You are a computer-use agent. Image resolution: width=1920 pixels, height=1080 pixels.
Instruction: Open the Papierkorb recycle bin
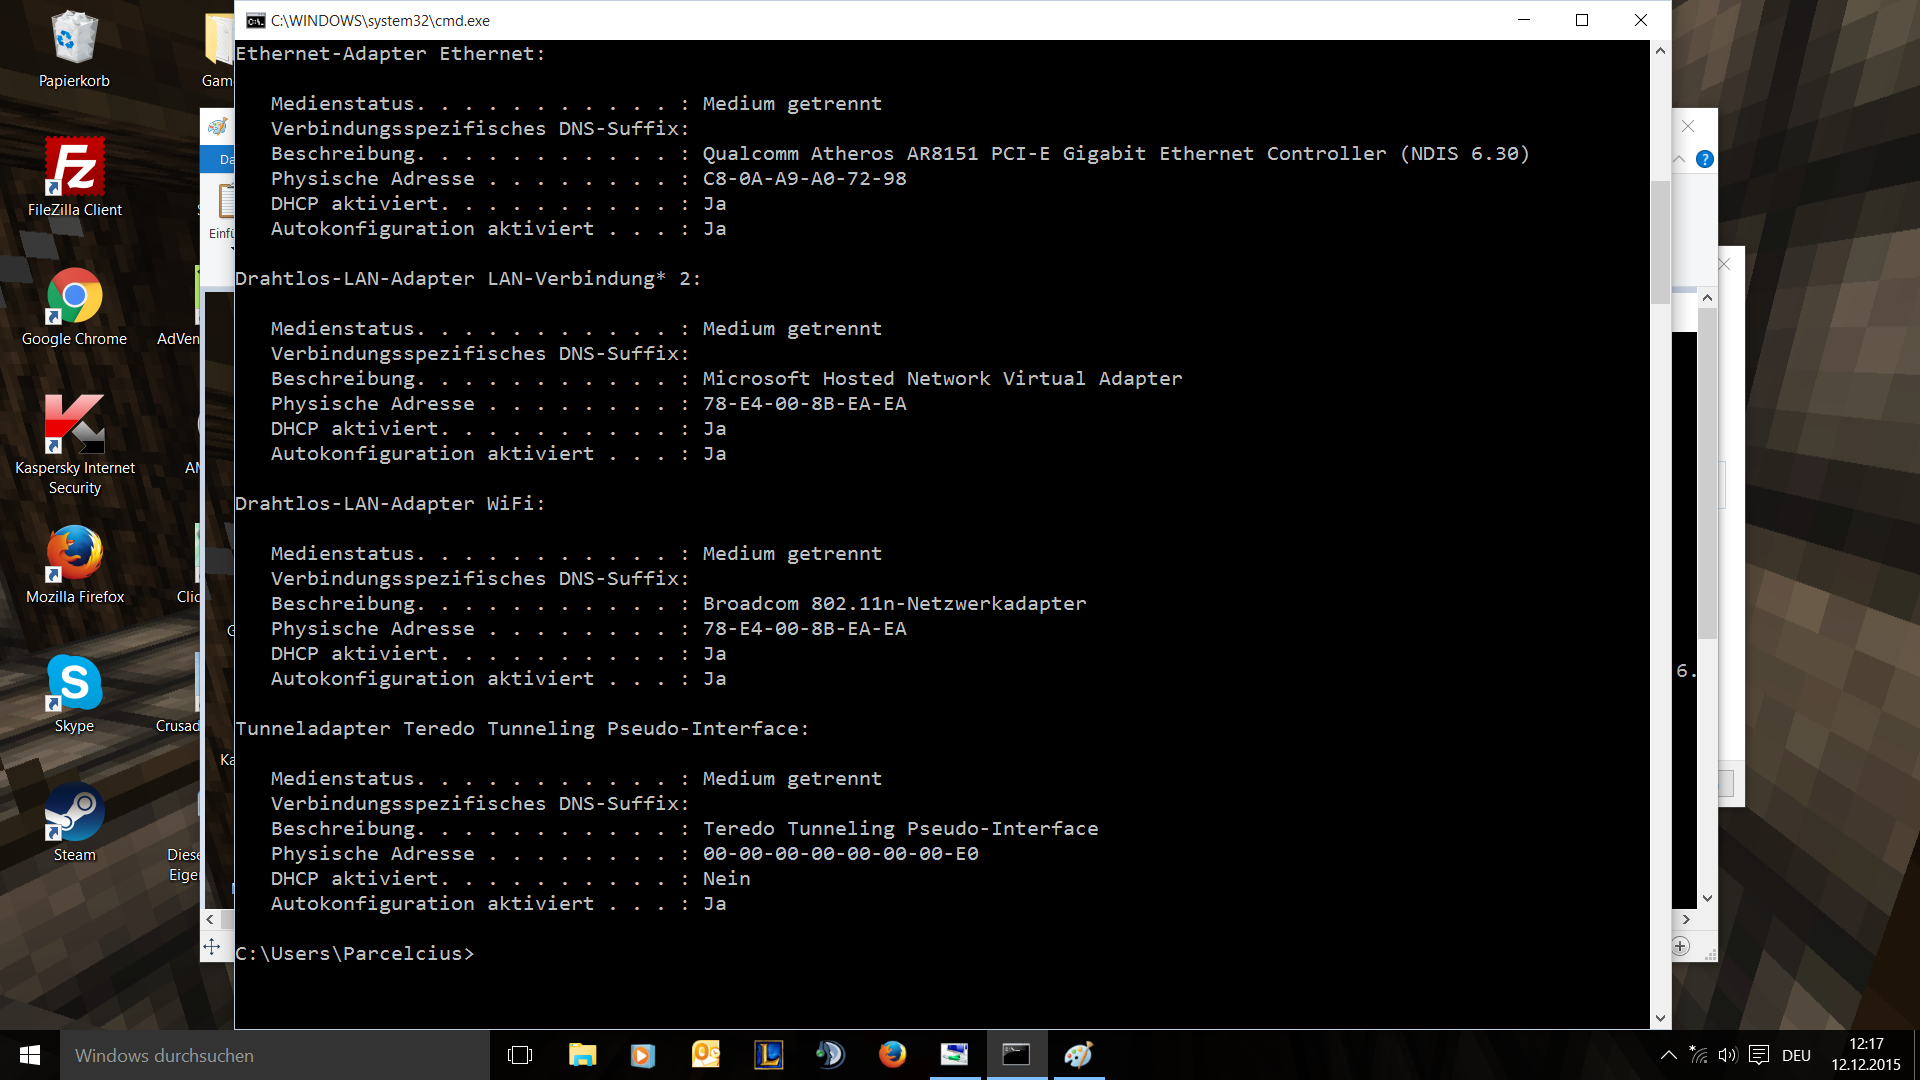point(75,38)
